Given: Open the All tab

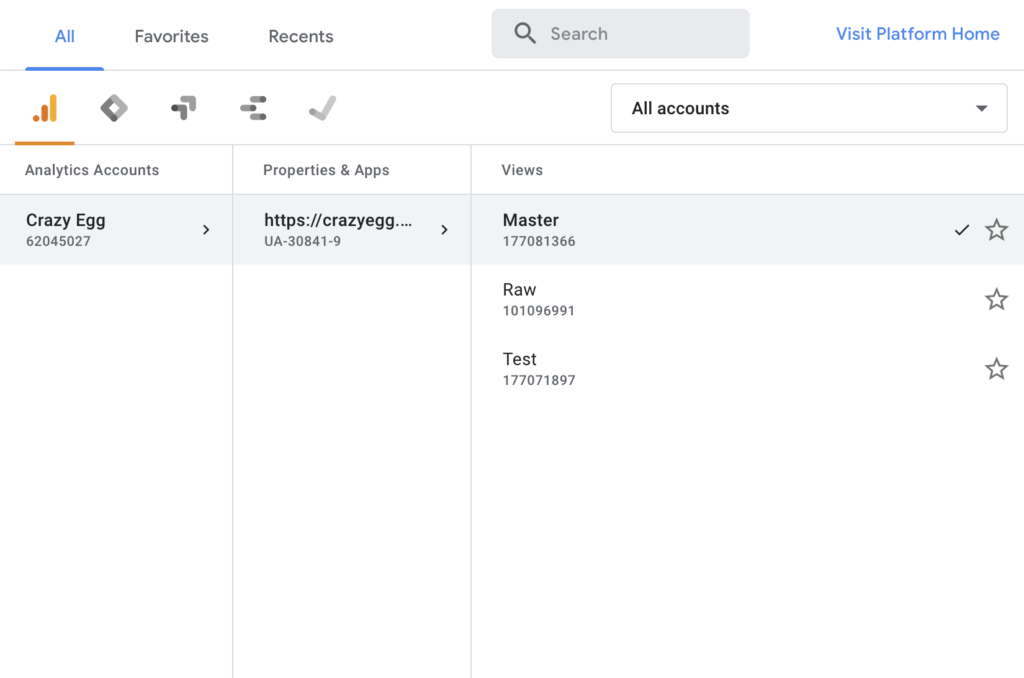Looking at the screenshot, I should [65, 37].
